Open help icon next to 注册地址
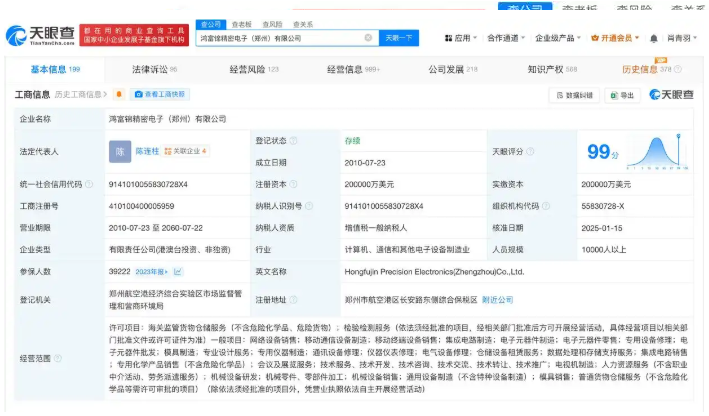Viewport: 709px width, 416px height. click(293, 299)
